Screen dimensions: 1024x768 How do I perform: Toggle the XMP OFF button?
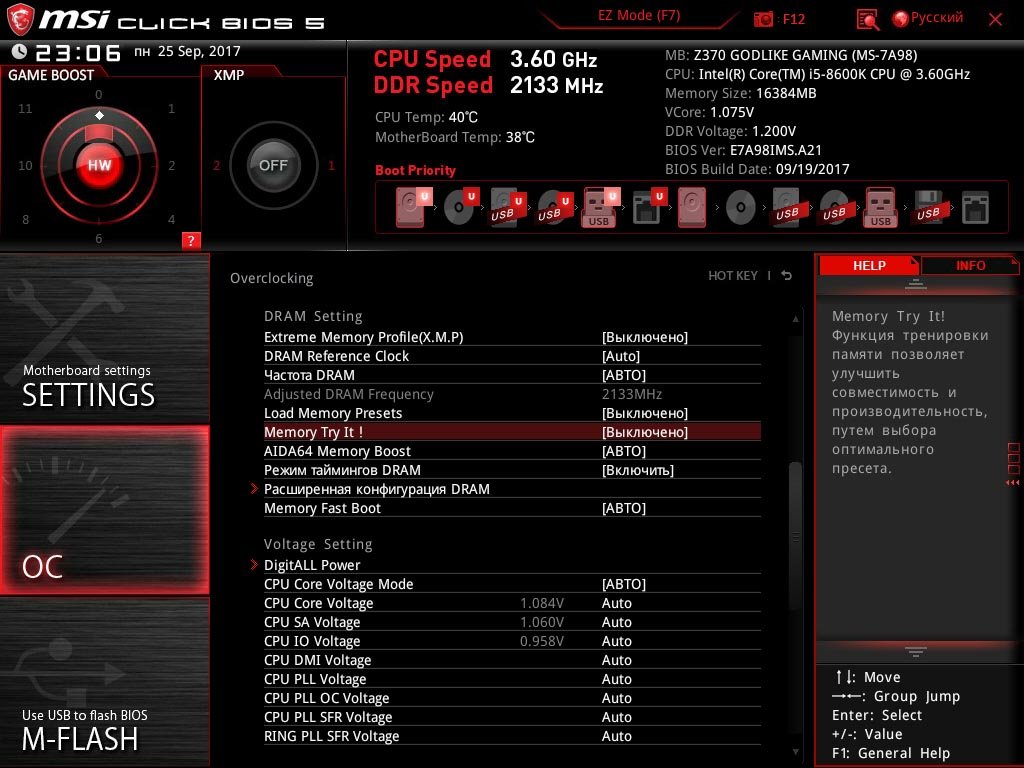(x=273, y=165)
